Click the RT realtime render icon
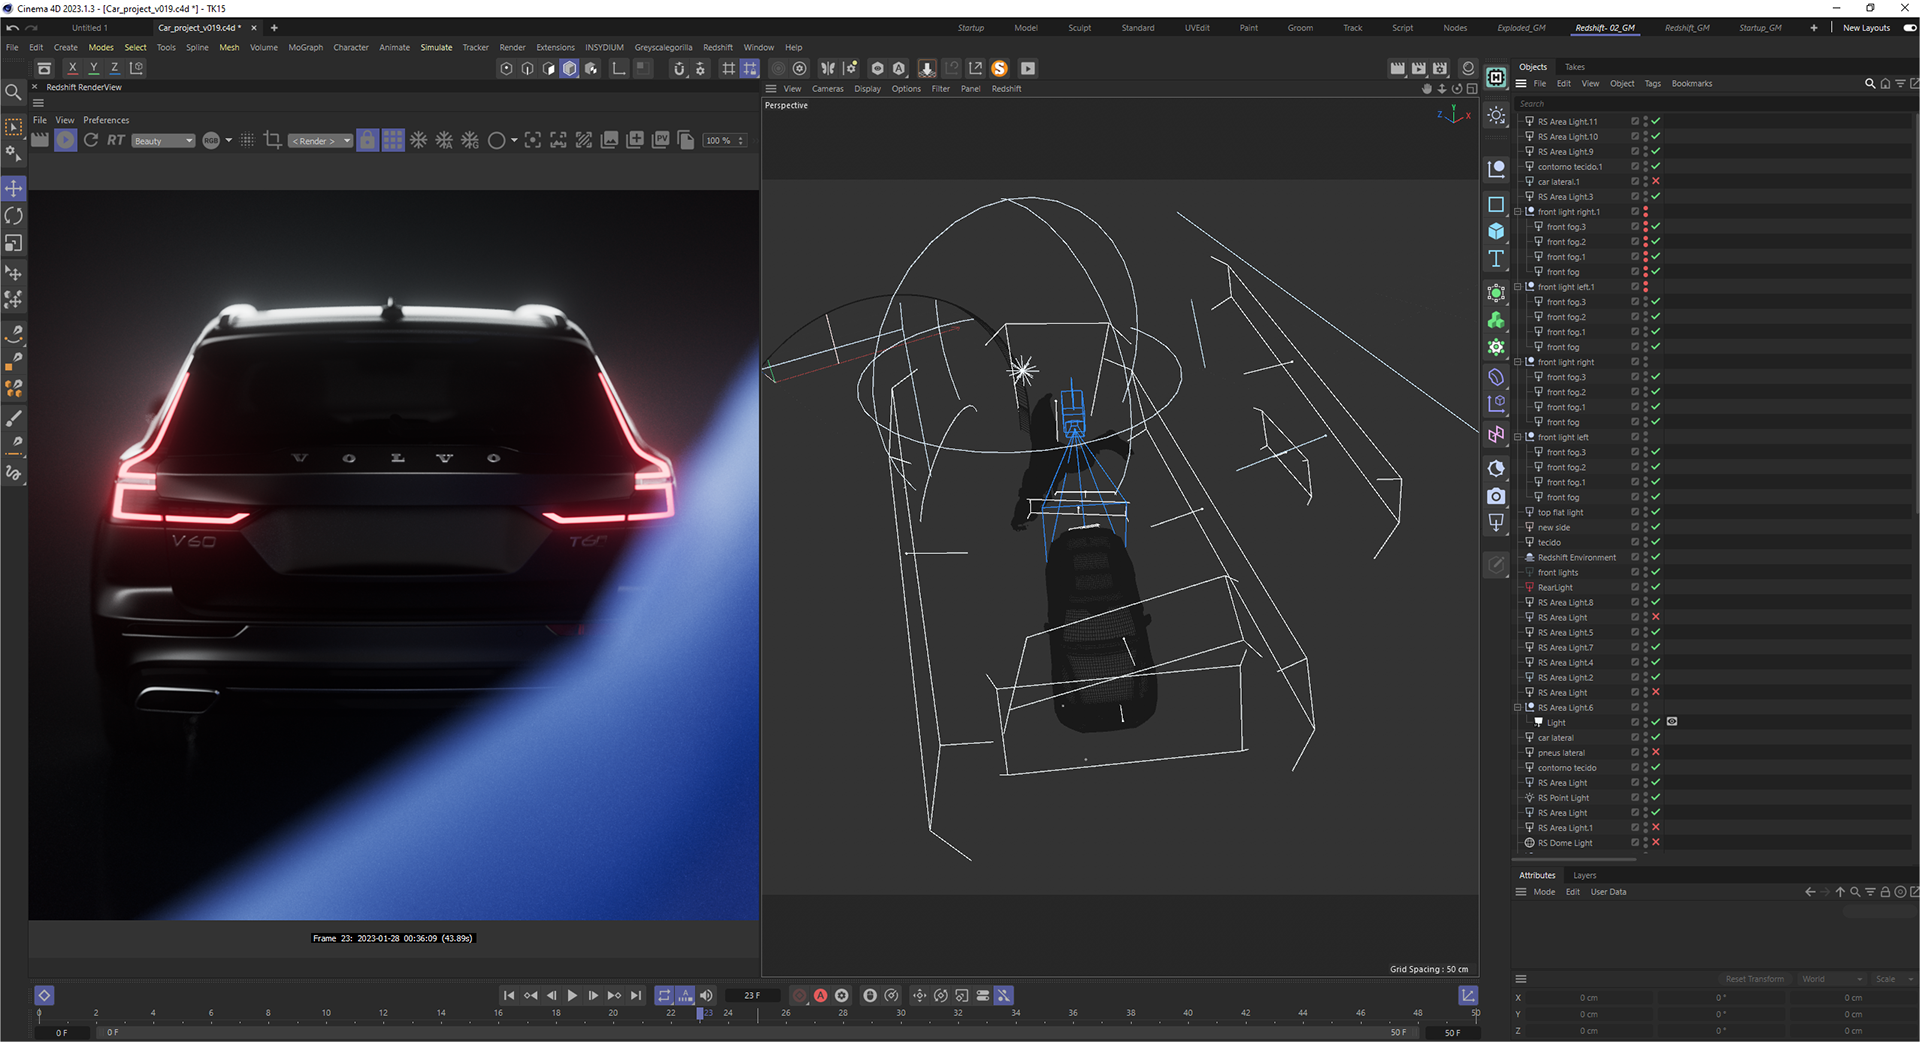This screenshot has width=1920, height=1042. coord(116,140)
